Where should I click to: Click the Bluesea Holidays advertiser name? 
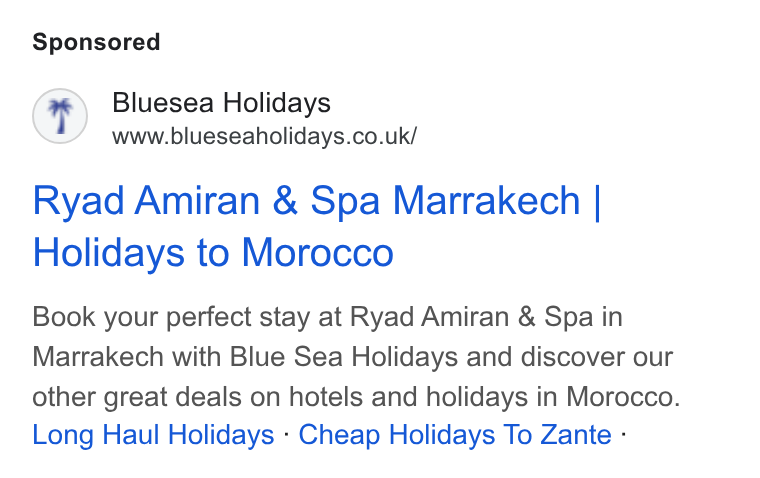(x=222, y=103)
